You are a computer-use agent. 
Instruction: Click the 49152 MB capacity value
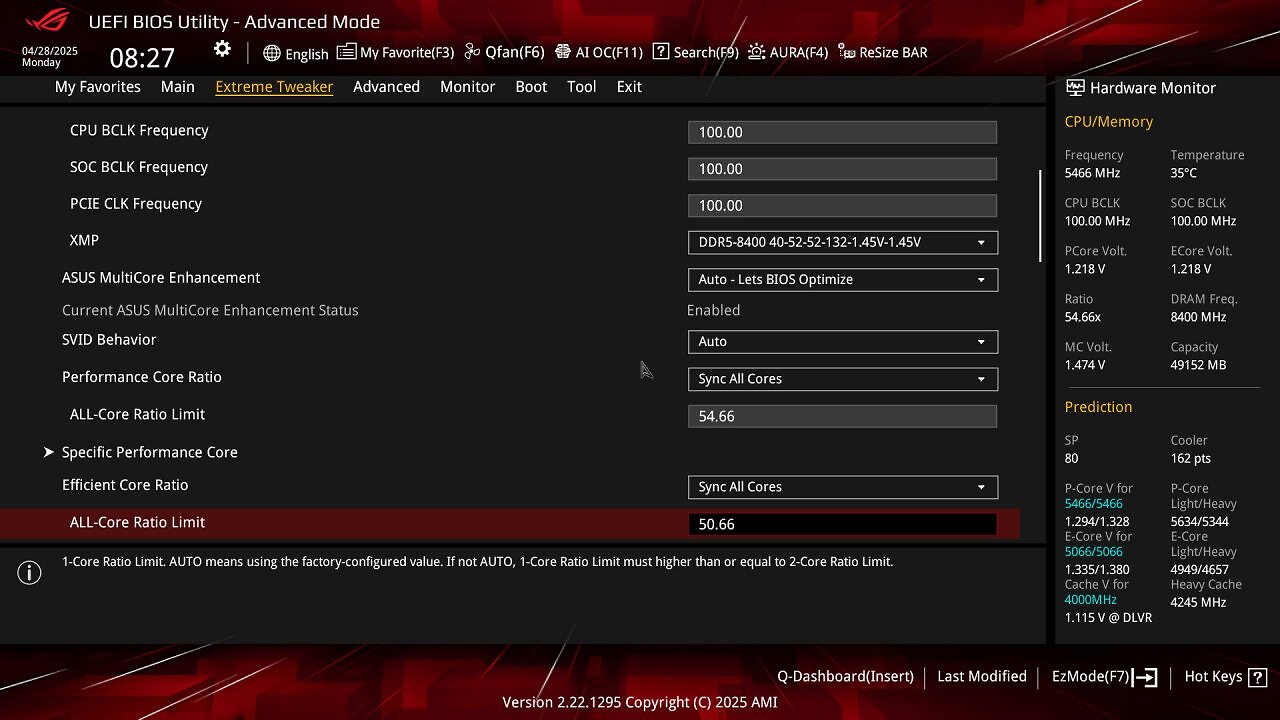(1199, 365)
